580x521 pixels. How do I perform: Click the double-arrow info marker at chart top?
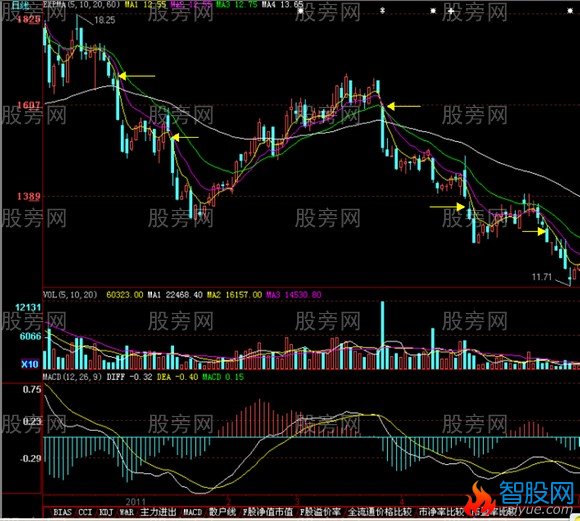[382, 11]
